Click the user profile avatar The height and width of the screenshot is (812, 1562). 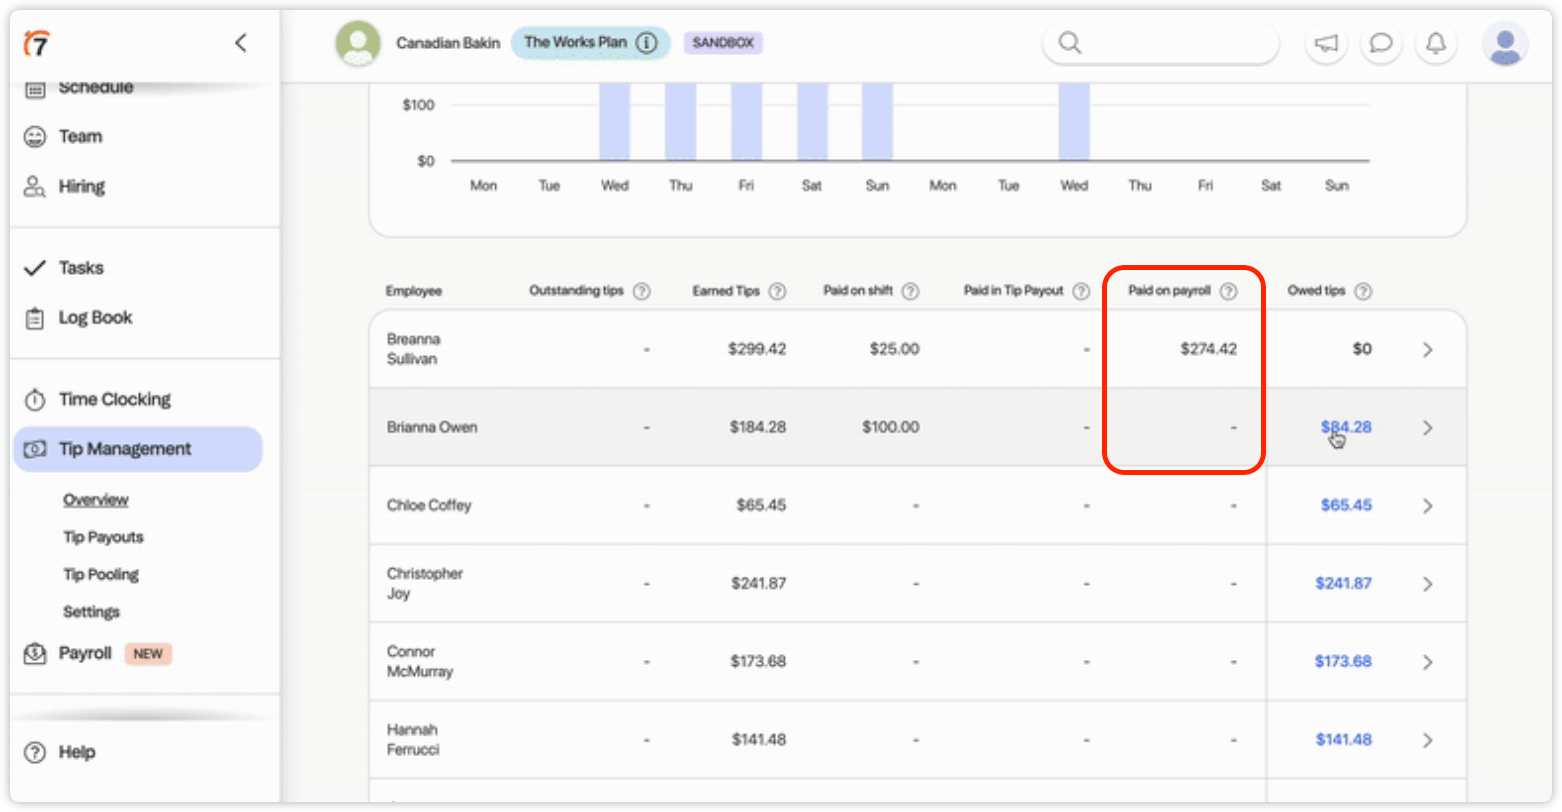1505,44
